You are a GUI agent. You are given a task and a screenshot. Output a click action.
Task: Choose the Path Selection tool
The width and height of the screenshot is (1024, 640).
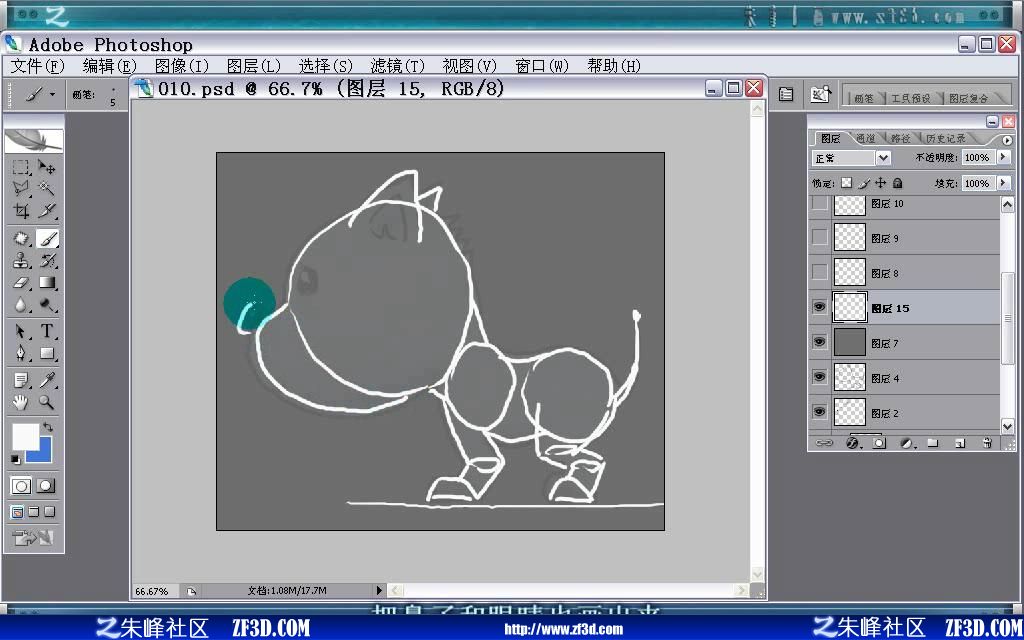coord(21,331)
